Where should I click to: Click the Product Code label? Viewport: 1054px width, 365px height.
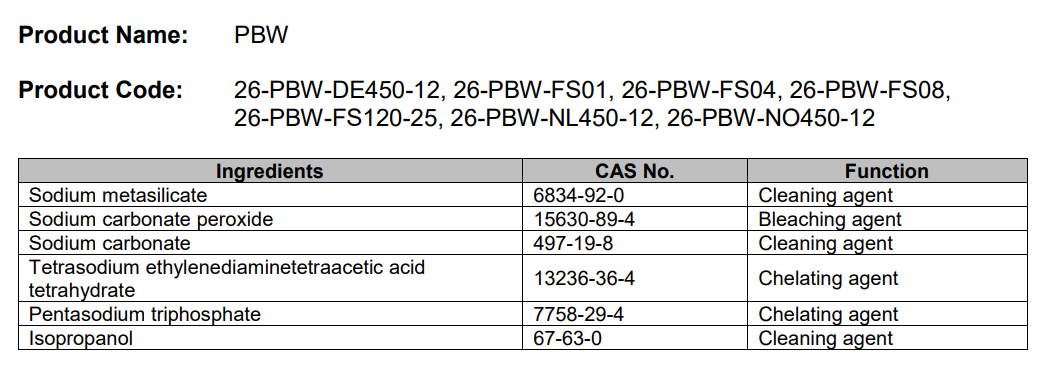101,89
